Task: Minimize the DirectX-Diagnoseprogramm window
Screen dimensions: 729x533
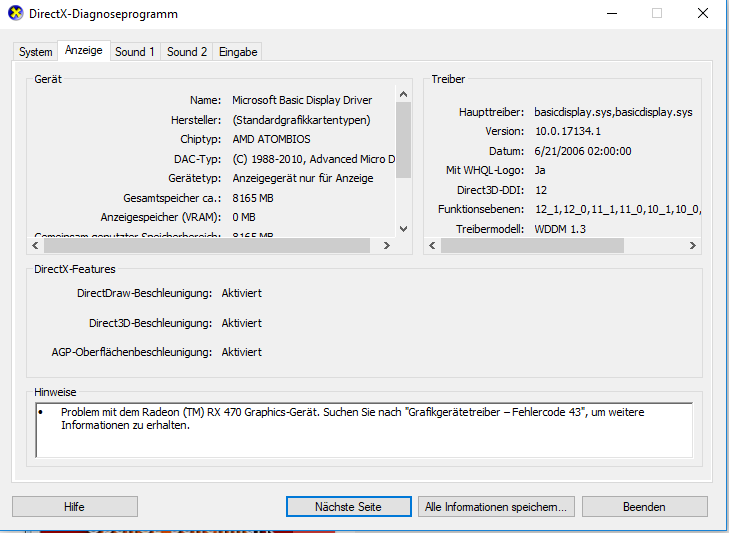Action: (x=612, y=13)
